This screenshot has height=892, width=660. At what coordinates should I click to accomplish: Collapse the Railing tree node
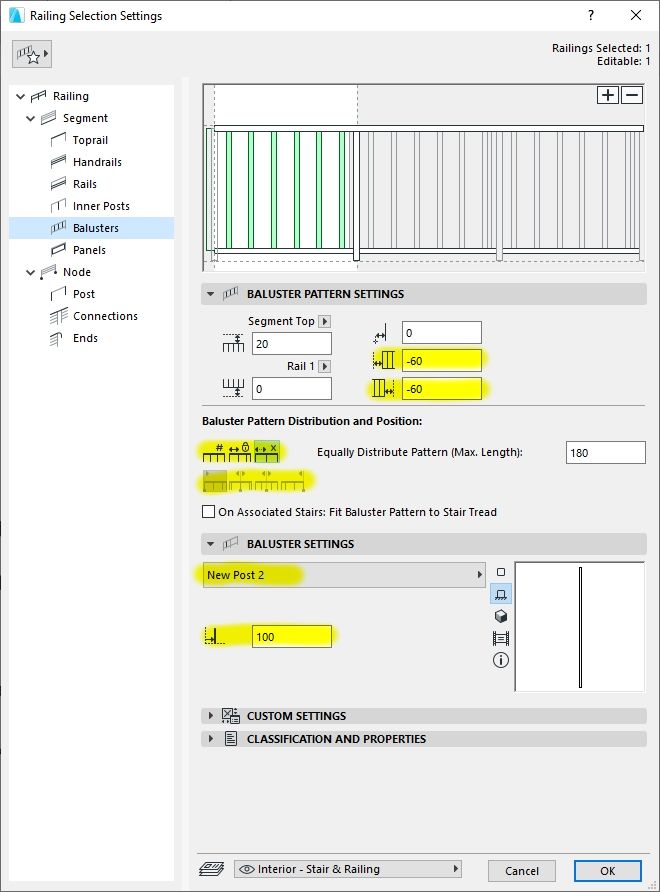(20, 96)
